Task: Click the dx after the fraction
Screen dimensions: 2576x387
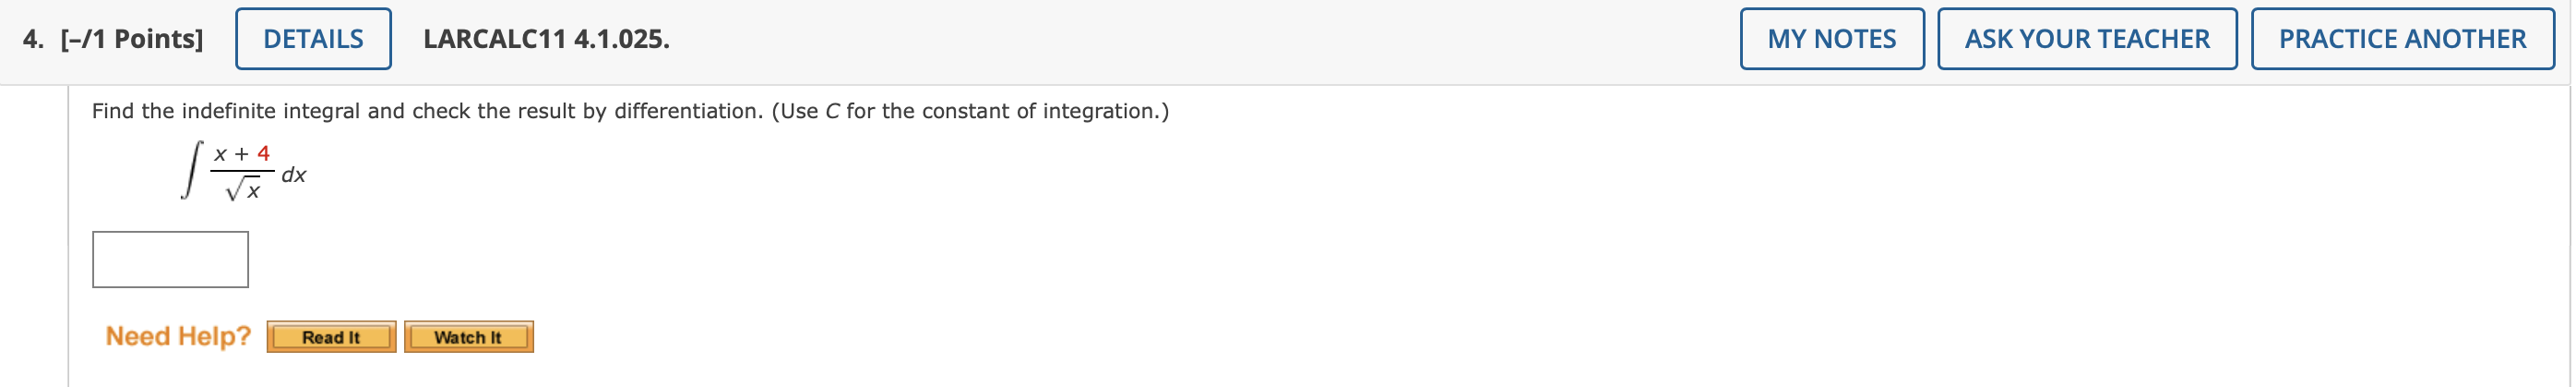Action: (294, 175)
